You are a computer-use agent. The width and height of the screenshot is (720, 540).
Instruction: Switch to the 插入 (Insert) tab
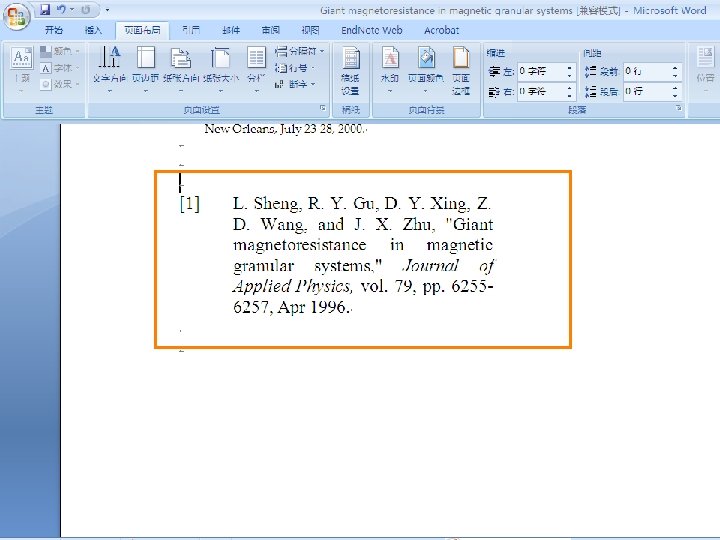[x=93, y=30]
